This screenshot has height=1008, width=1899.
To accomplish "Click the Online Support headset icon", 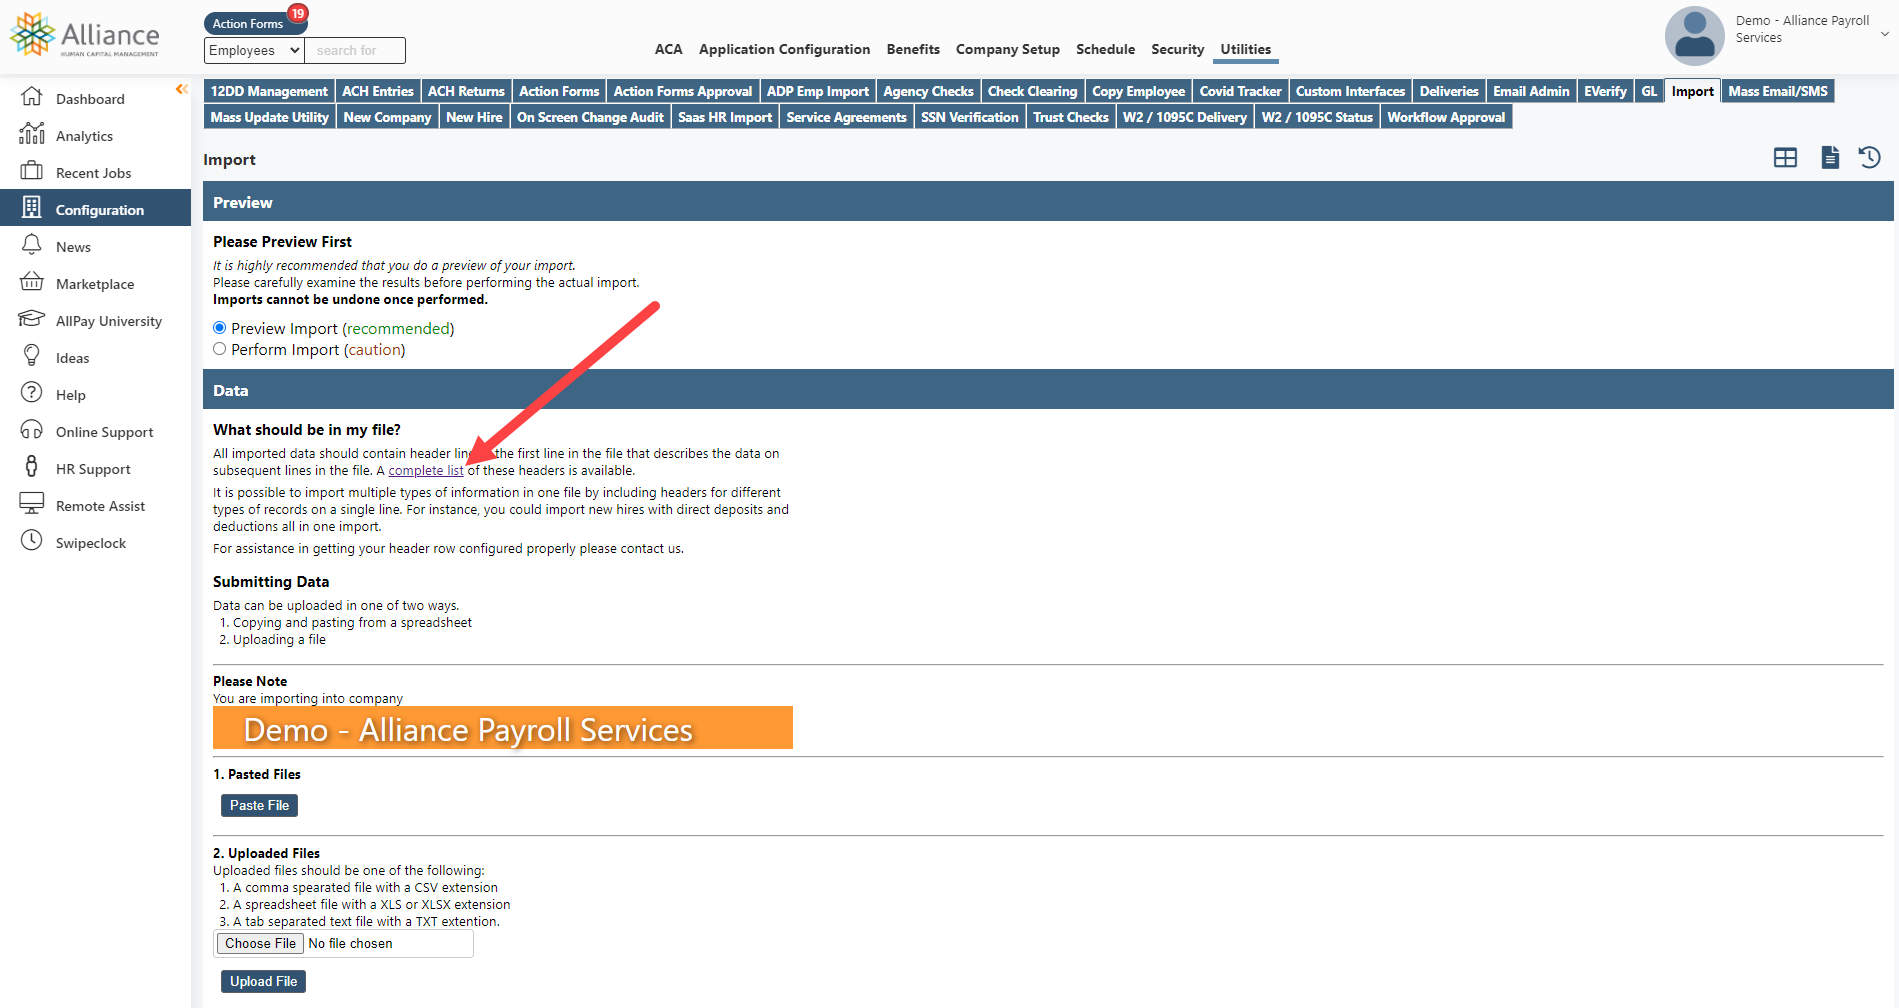I will (x=32, y=430).
